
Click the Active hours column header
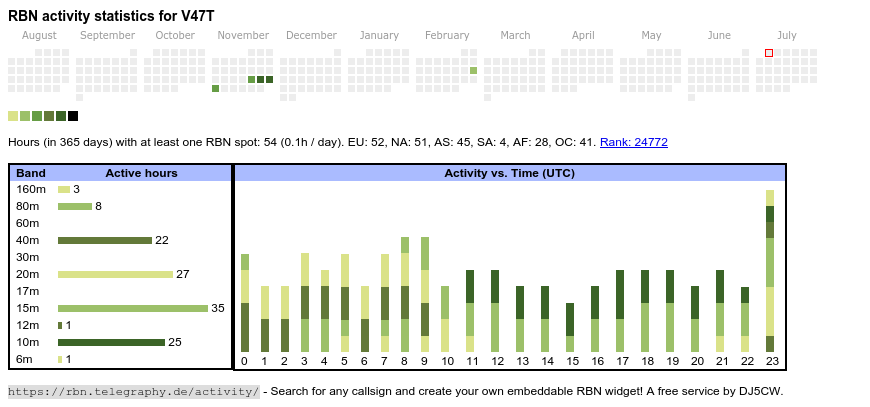[x=141, y=173]
